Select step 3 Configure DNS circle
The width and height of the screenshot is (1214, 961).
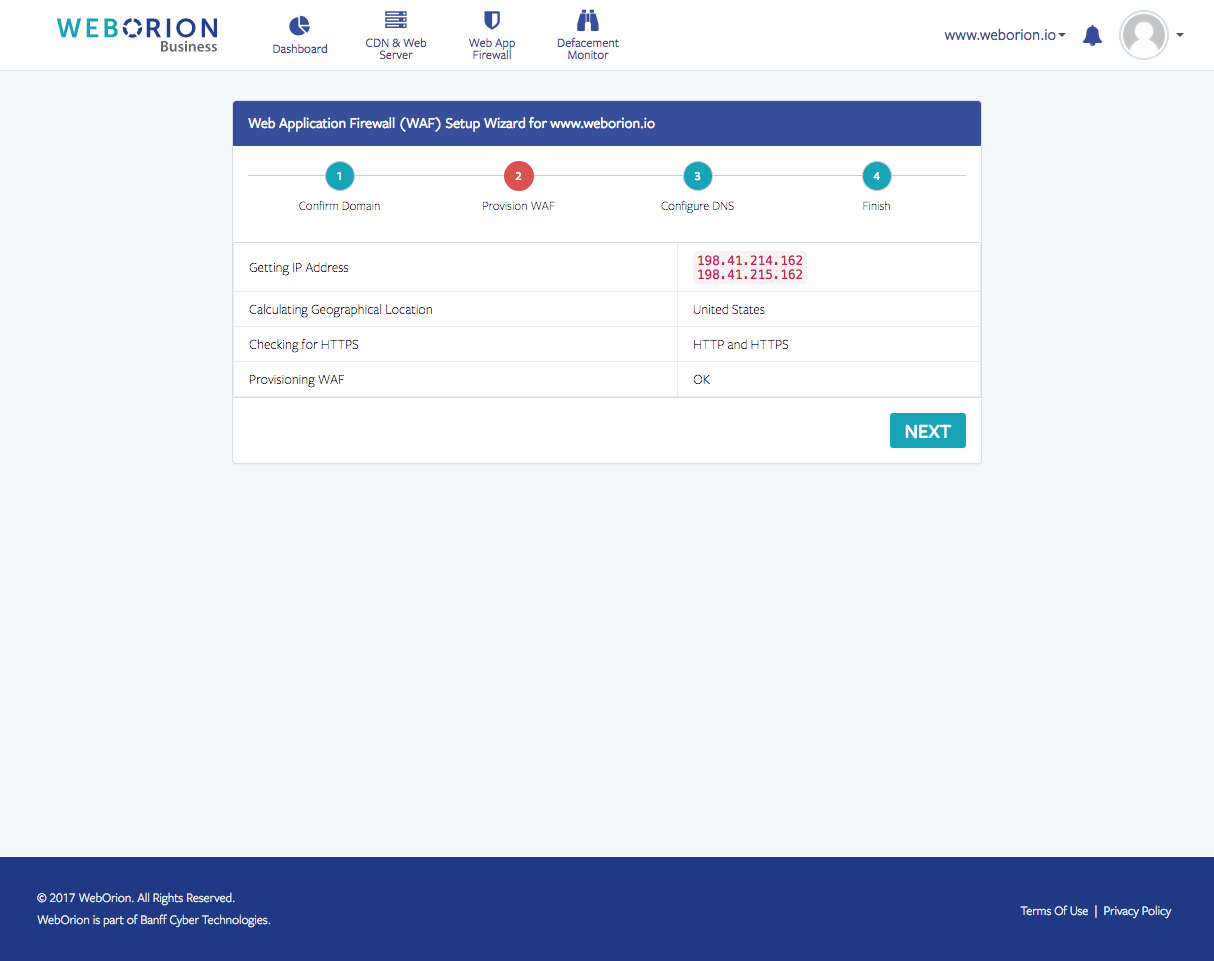click(697, 176)
